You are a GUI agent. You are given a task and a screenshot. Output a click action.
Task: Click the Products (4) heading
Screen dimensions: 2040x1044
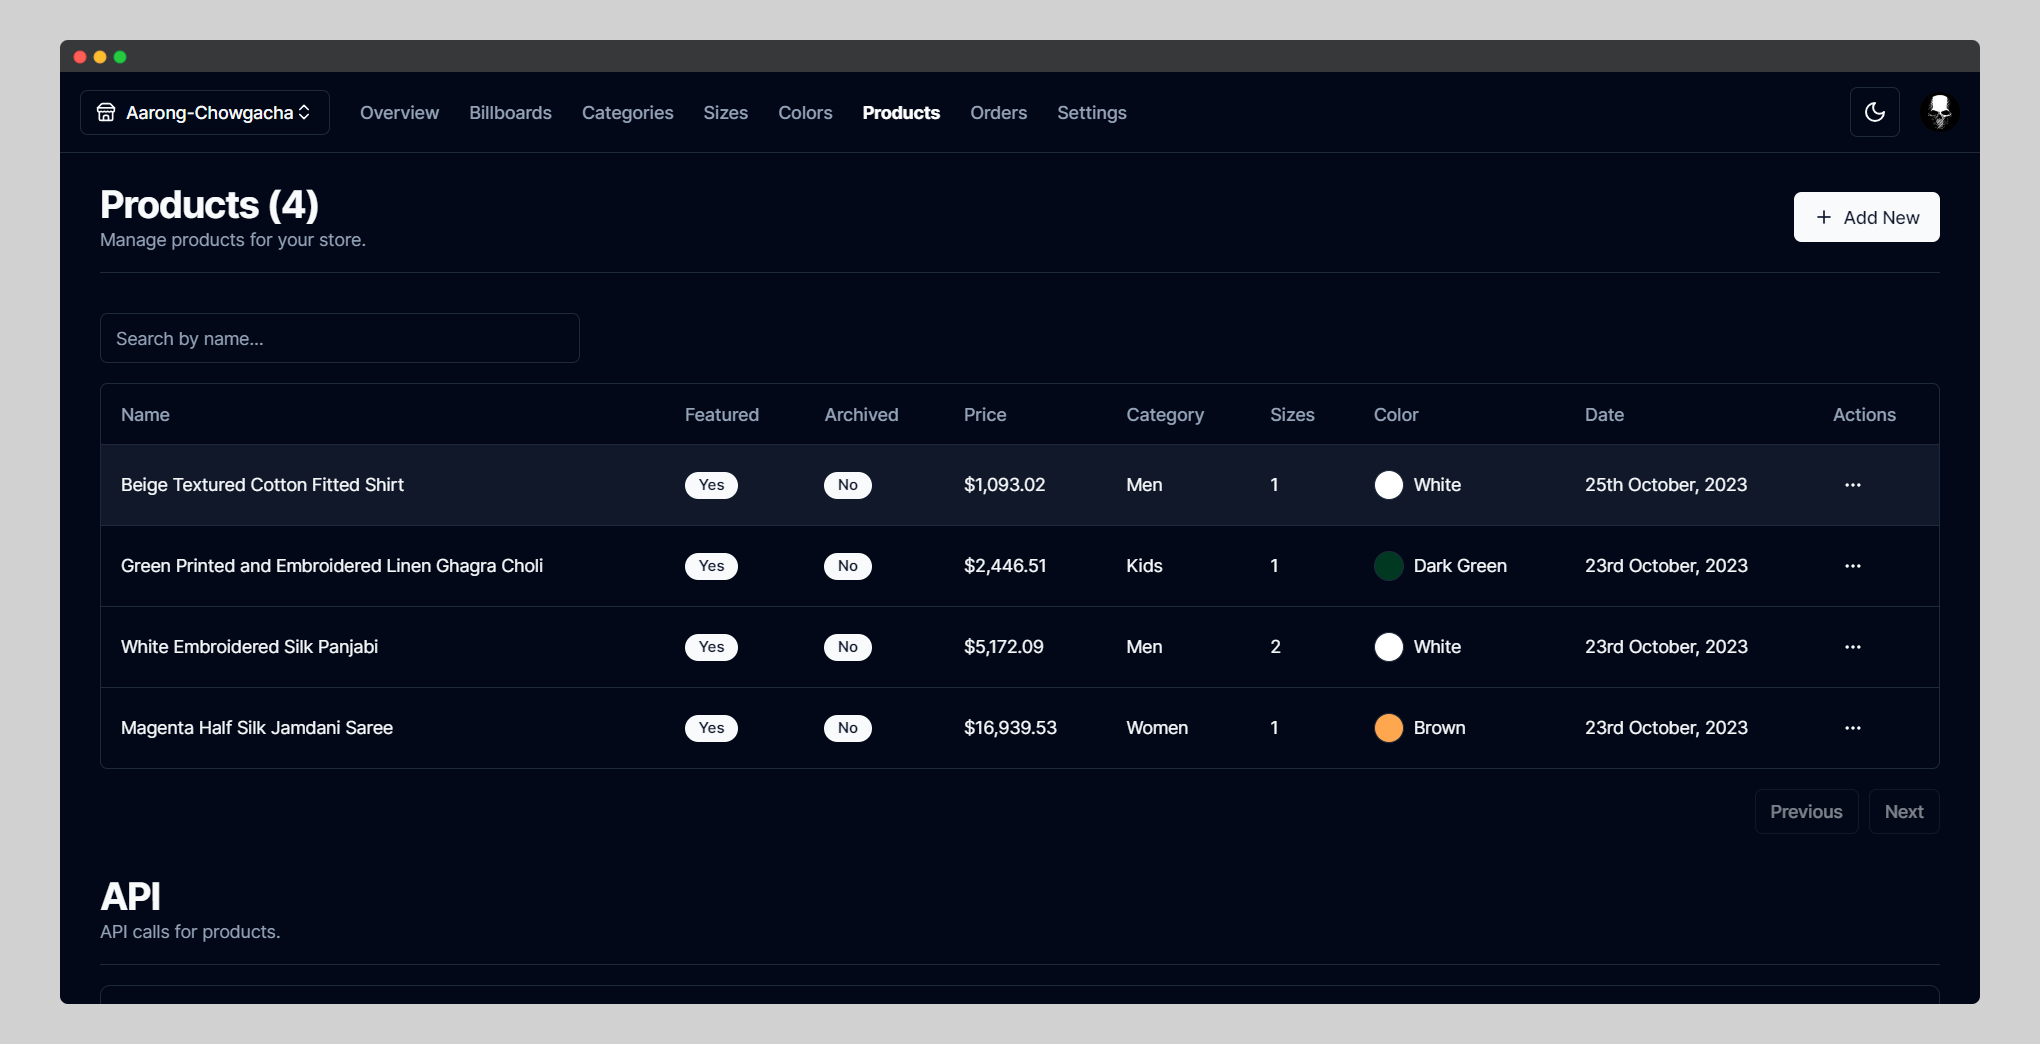tap(209, 205)
